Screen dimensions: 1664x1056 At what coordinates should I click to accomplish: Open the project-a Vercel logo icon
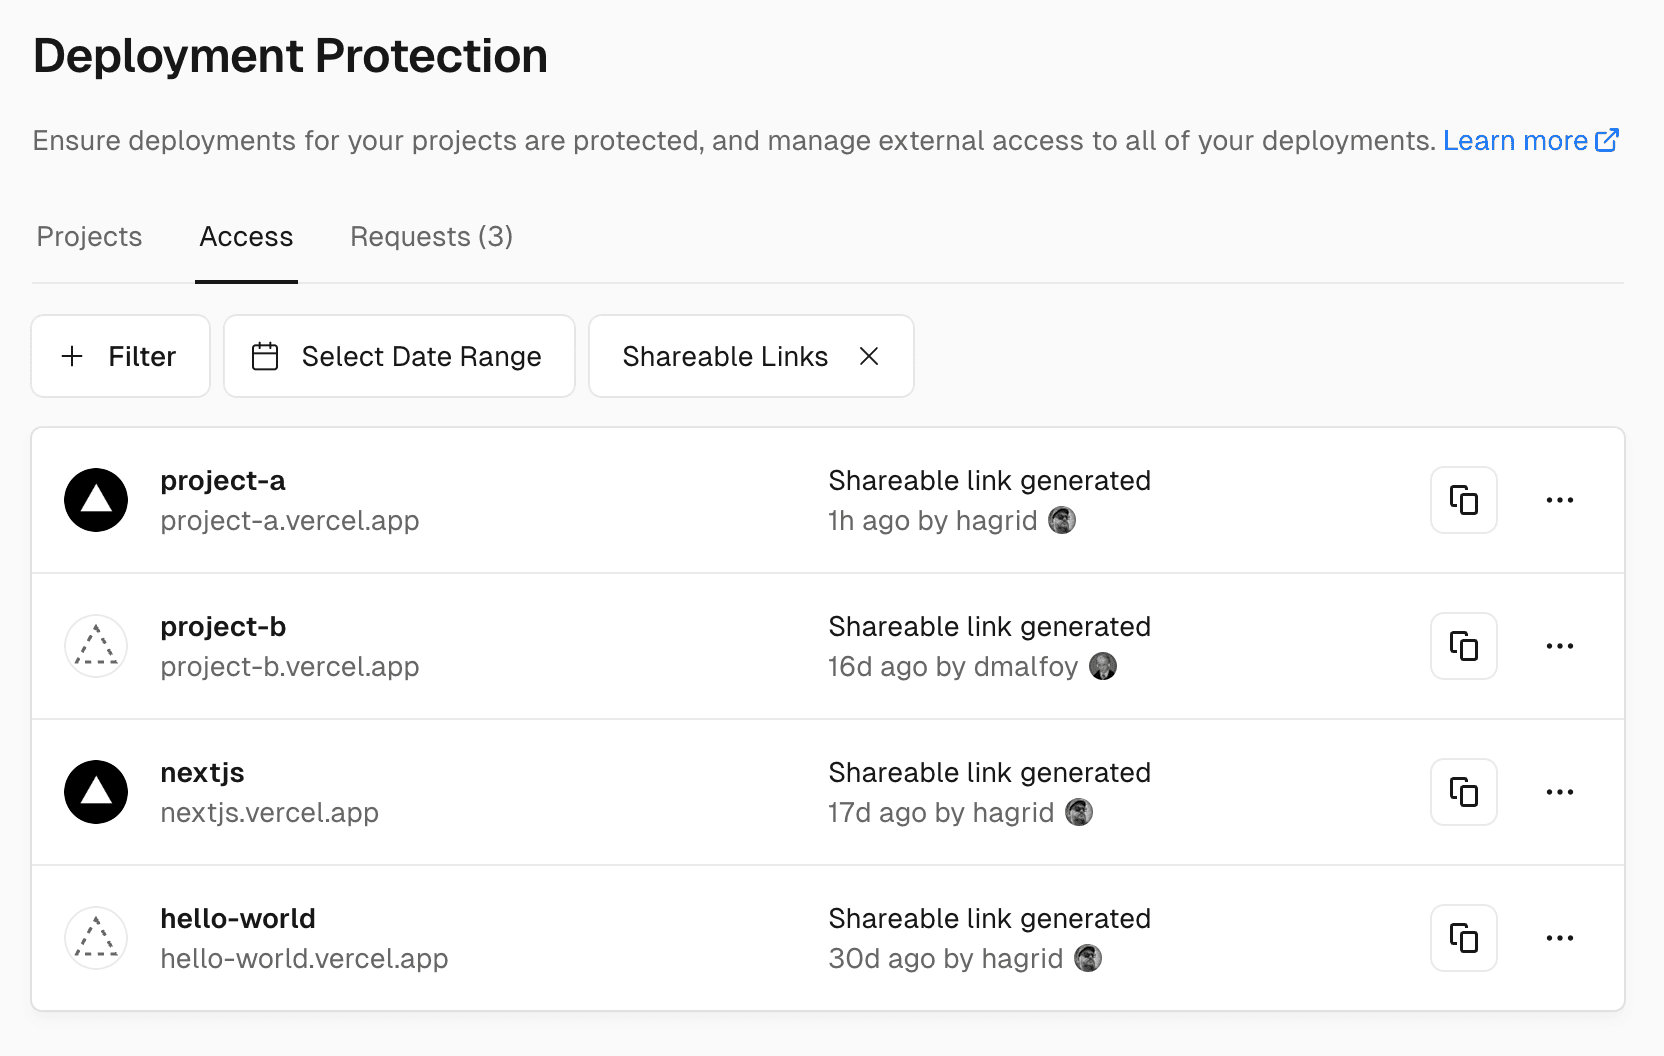coord(95,500)
